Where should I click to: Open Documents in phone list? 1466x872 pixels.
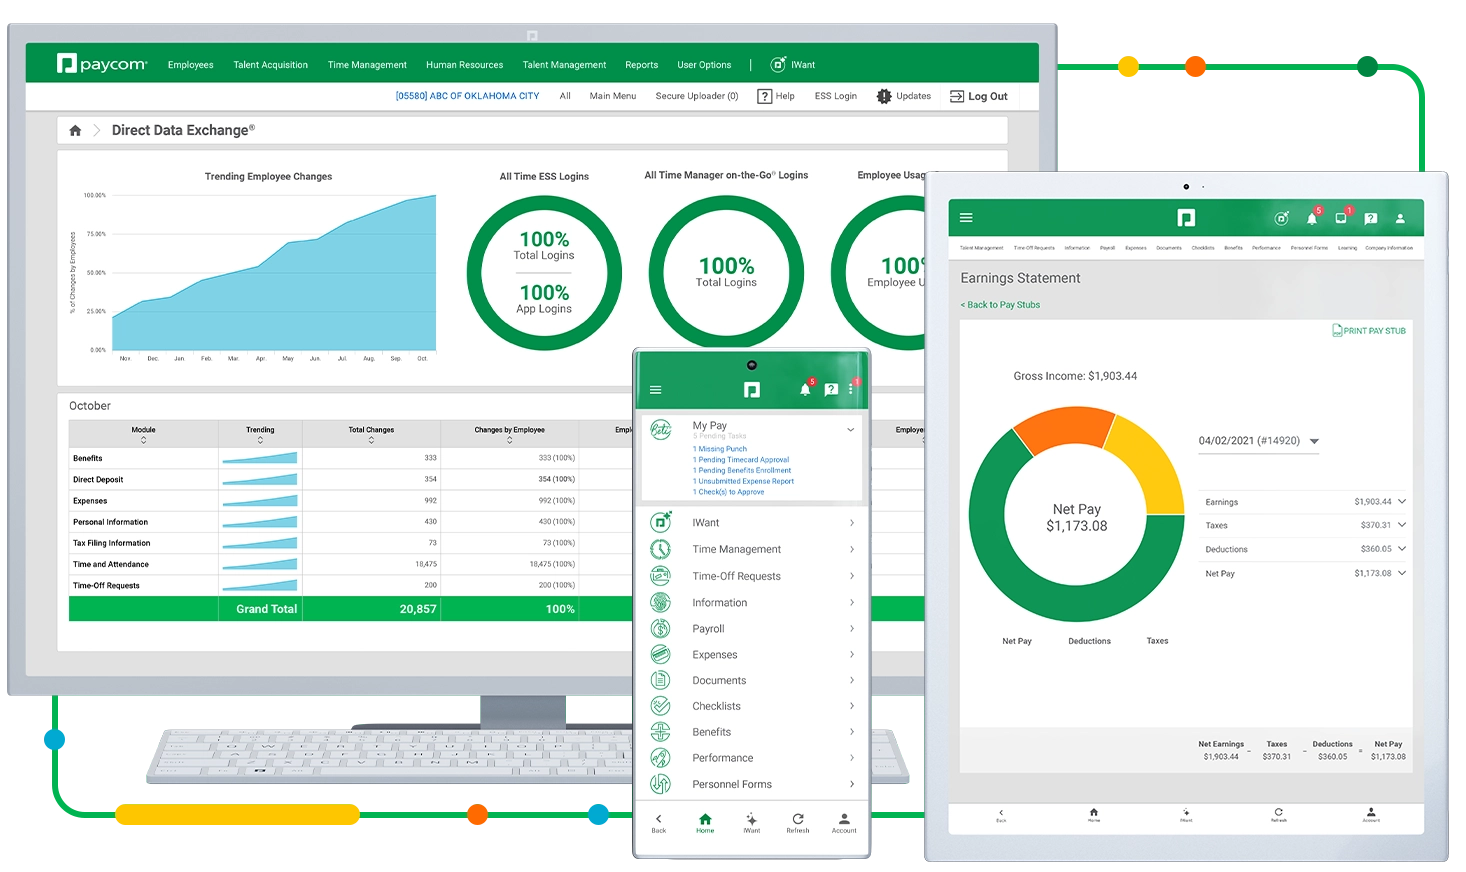[752, 680]
